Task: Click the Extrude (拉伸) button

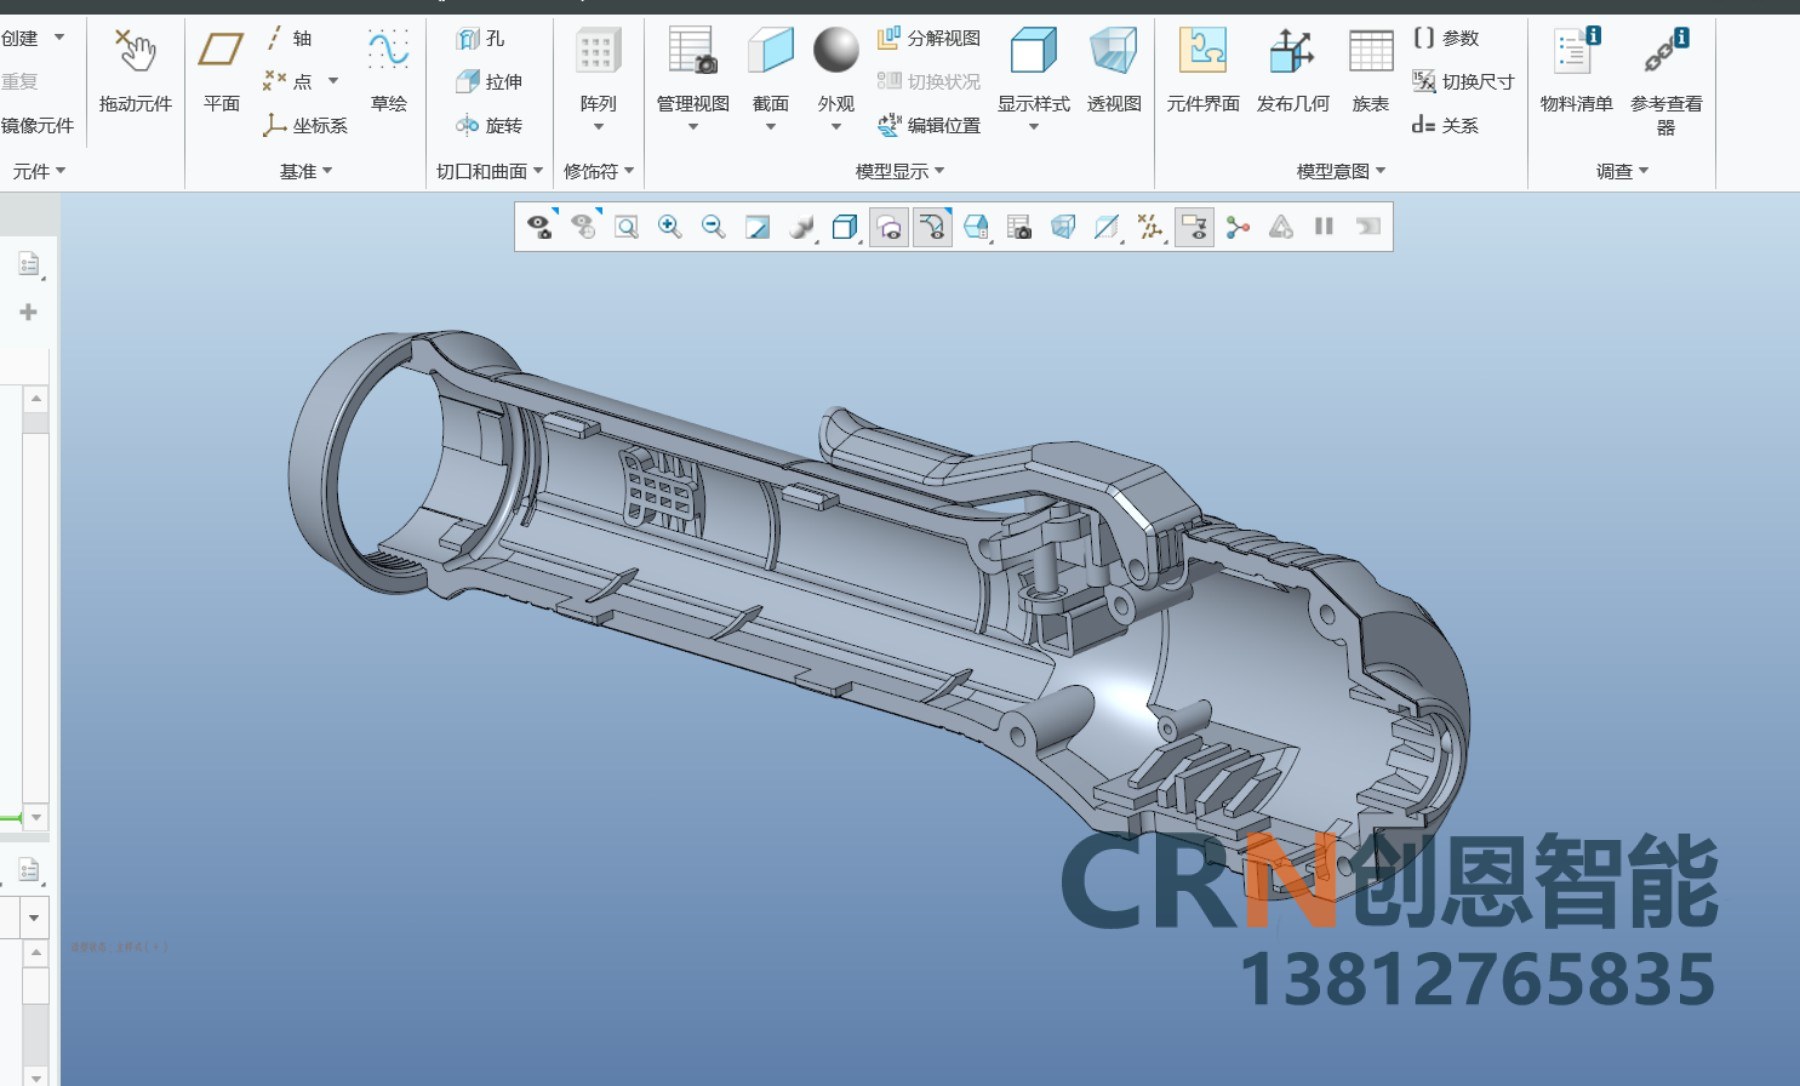Action: pyautogui.click(x=489, y=82)
